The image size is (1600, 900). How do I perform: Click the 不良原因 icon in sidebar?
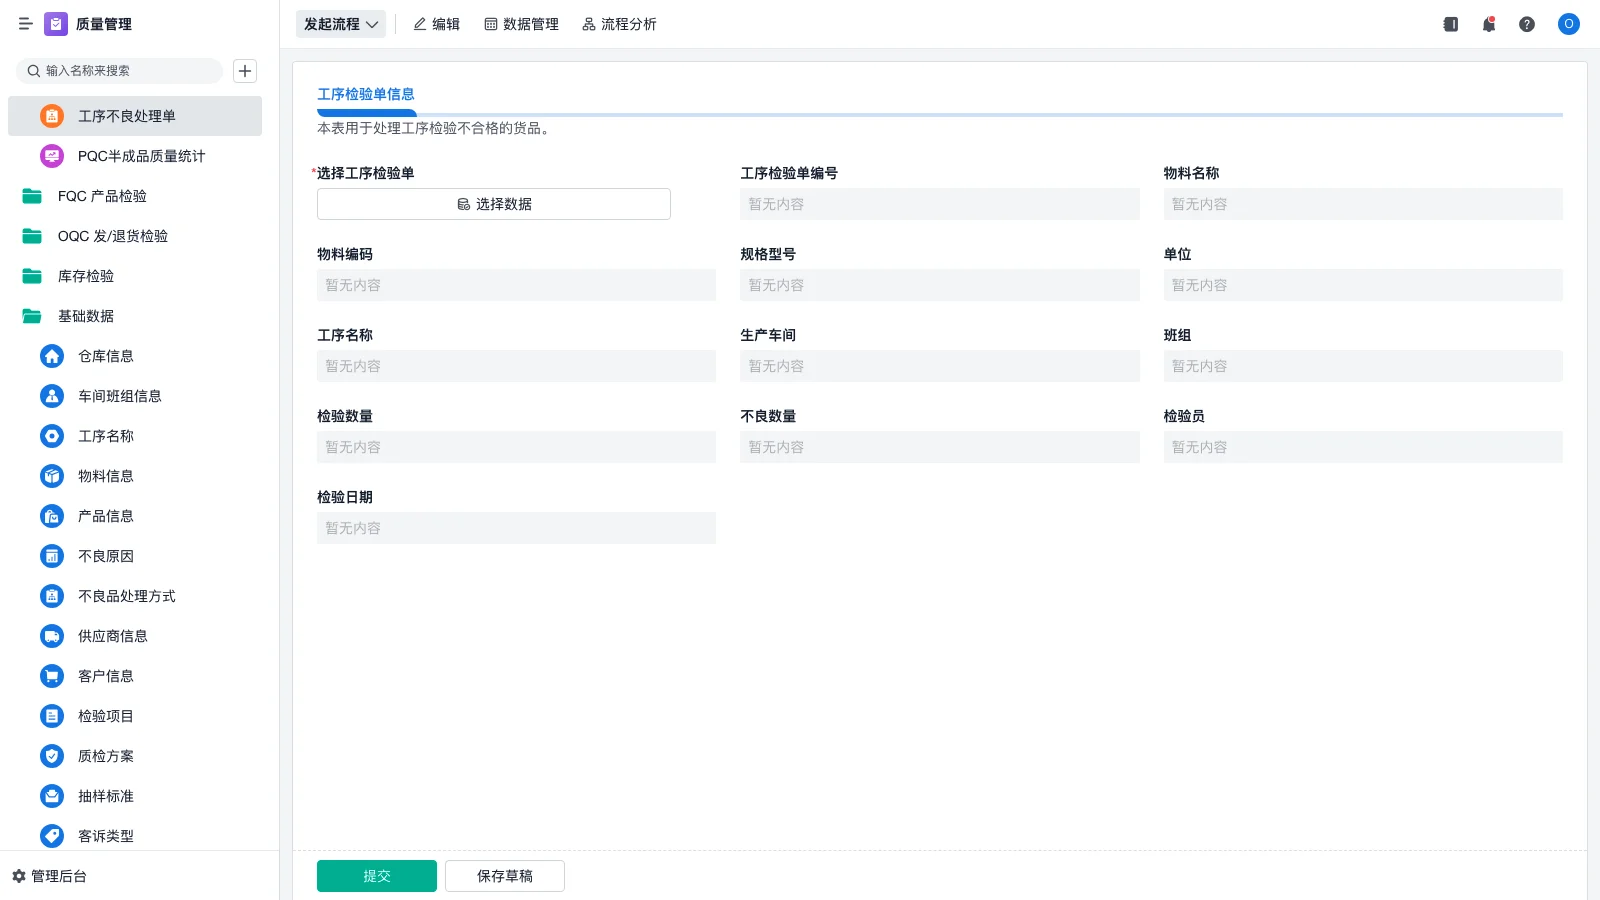(52, 556)
